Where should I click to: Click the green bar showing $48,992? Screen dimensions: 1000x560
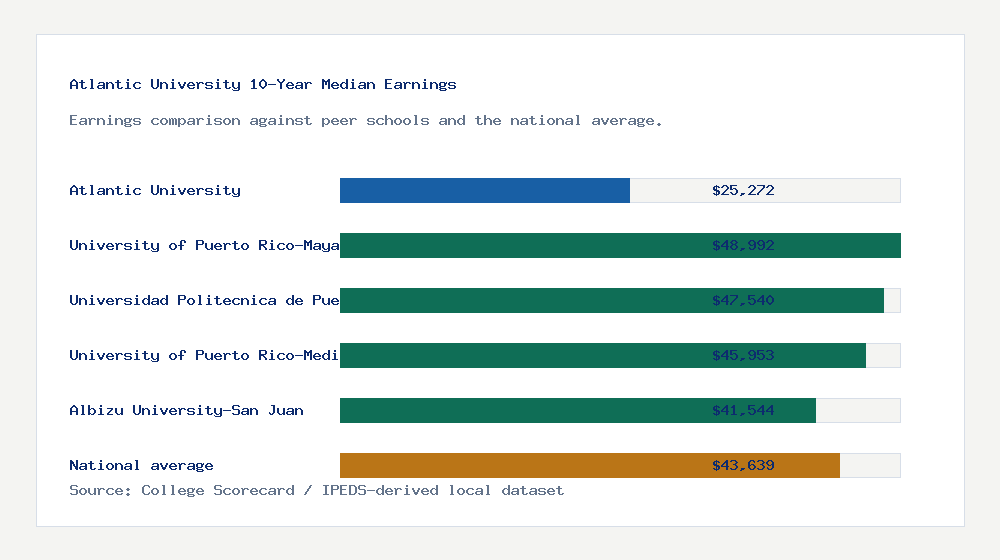pos(621,246)
